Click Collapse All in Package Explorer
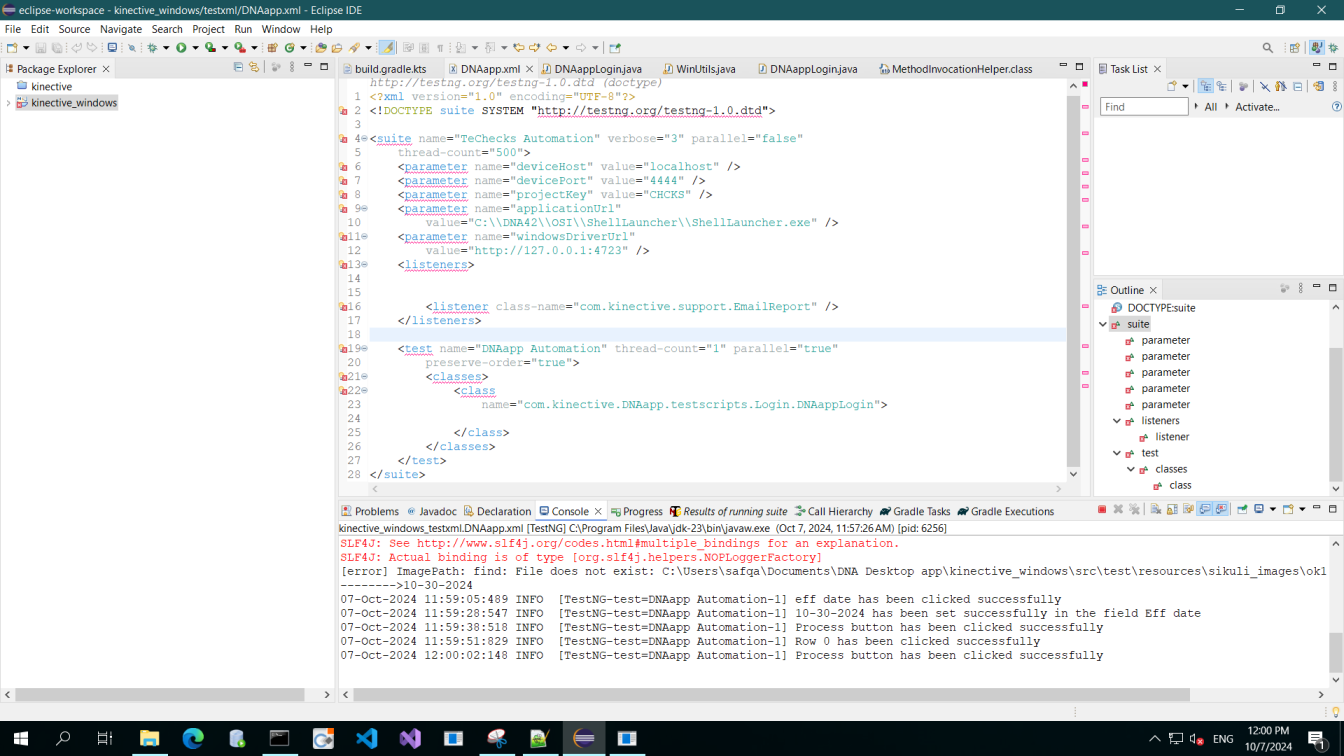 click(x=238, y=68)
